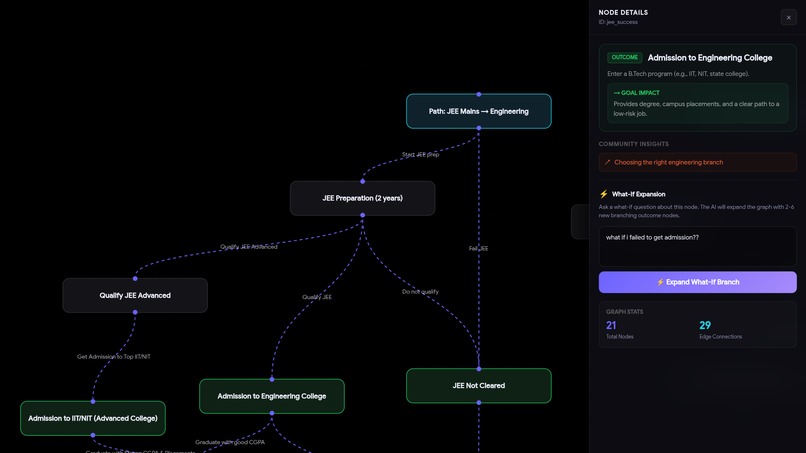Image resolution: width=806 pixels, height=453 pixels.
Task: Click the 'Do not qualify' edge label
Action: (x=420, y=292)
